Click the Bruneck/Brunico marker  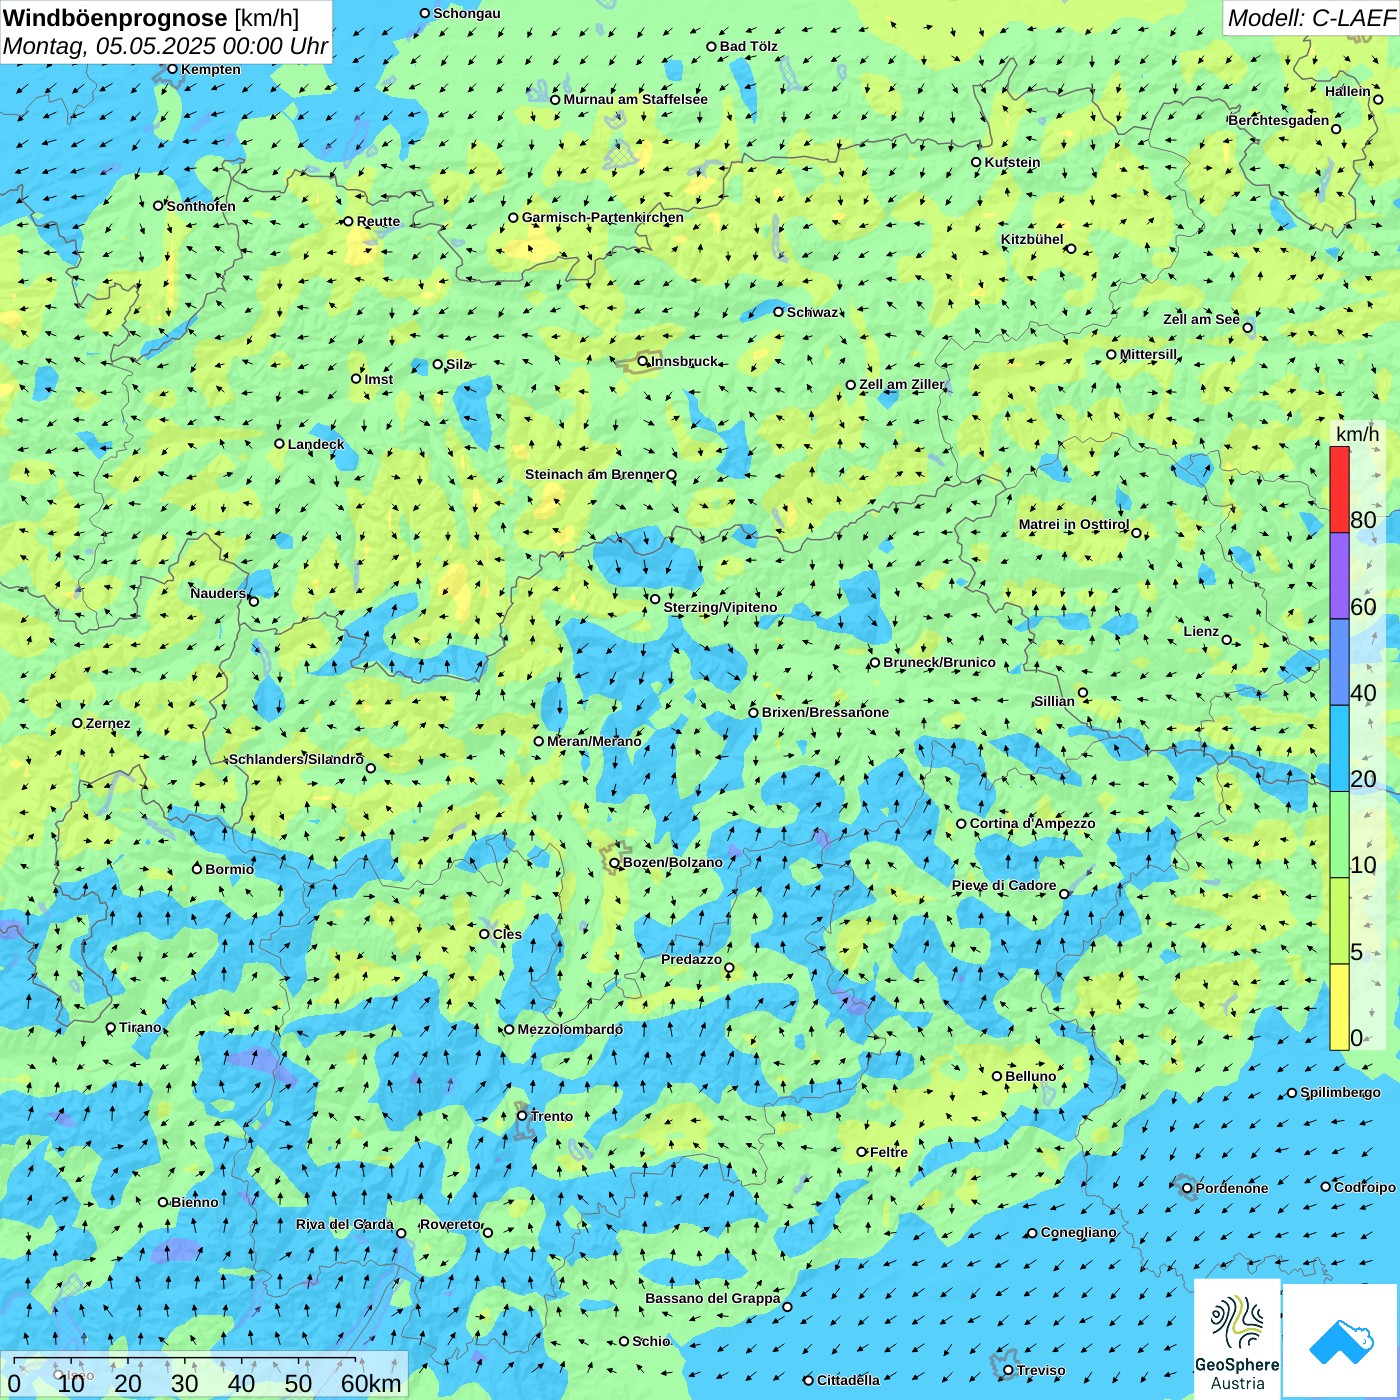[x=875, y=662]
